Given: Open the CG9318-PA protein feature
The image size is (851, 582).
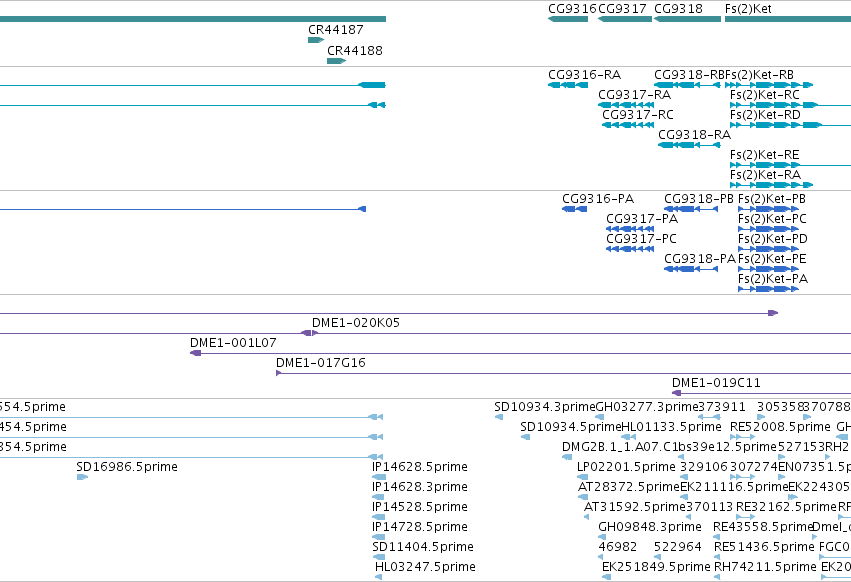Looking at the screenshot, I should tap(691, 269).
